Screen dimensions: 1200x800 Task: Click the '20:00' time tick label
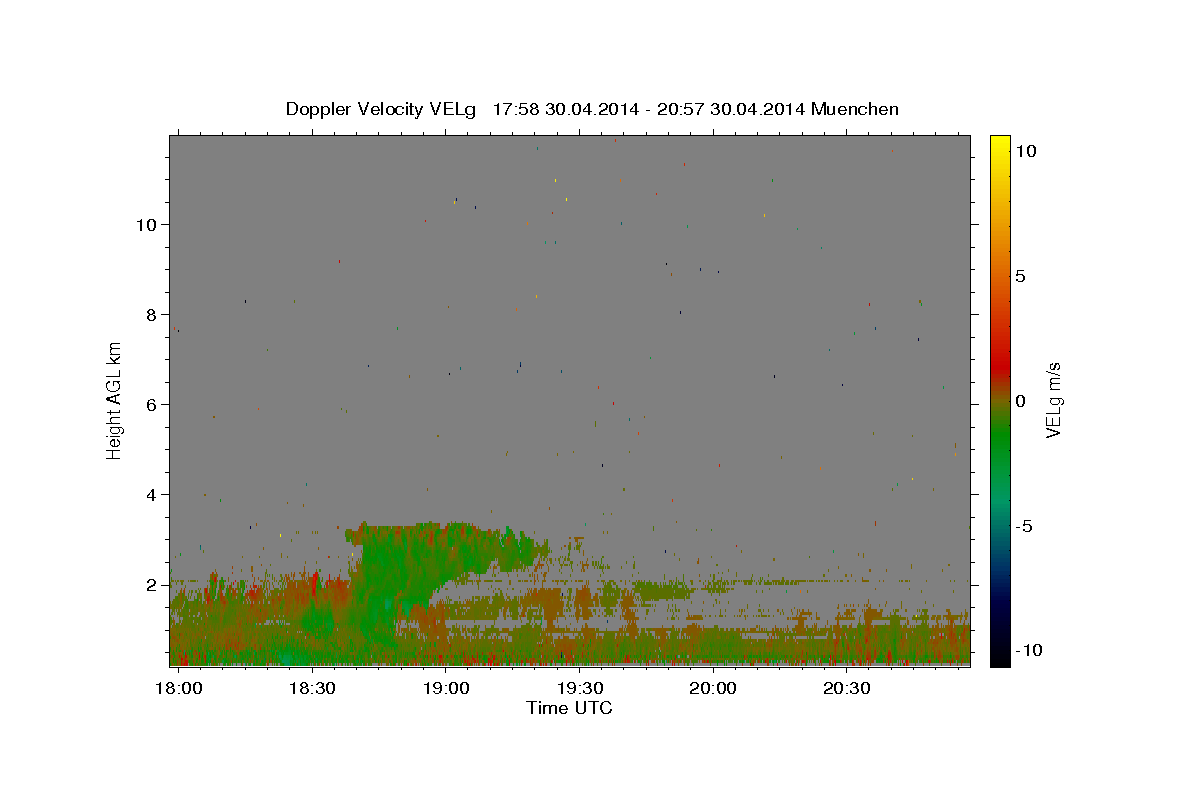pos(713,688)
